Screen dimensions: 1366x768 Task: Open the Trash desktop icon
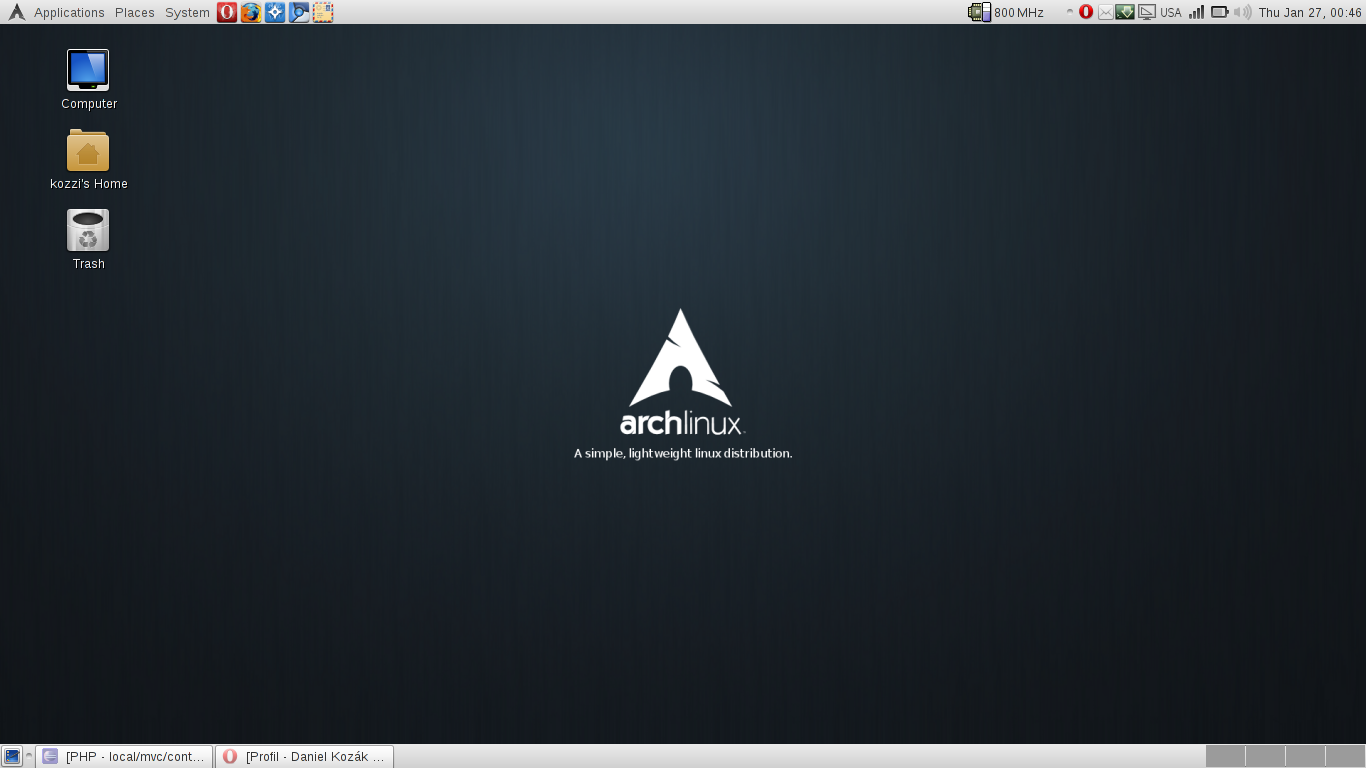[88, 239]
